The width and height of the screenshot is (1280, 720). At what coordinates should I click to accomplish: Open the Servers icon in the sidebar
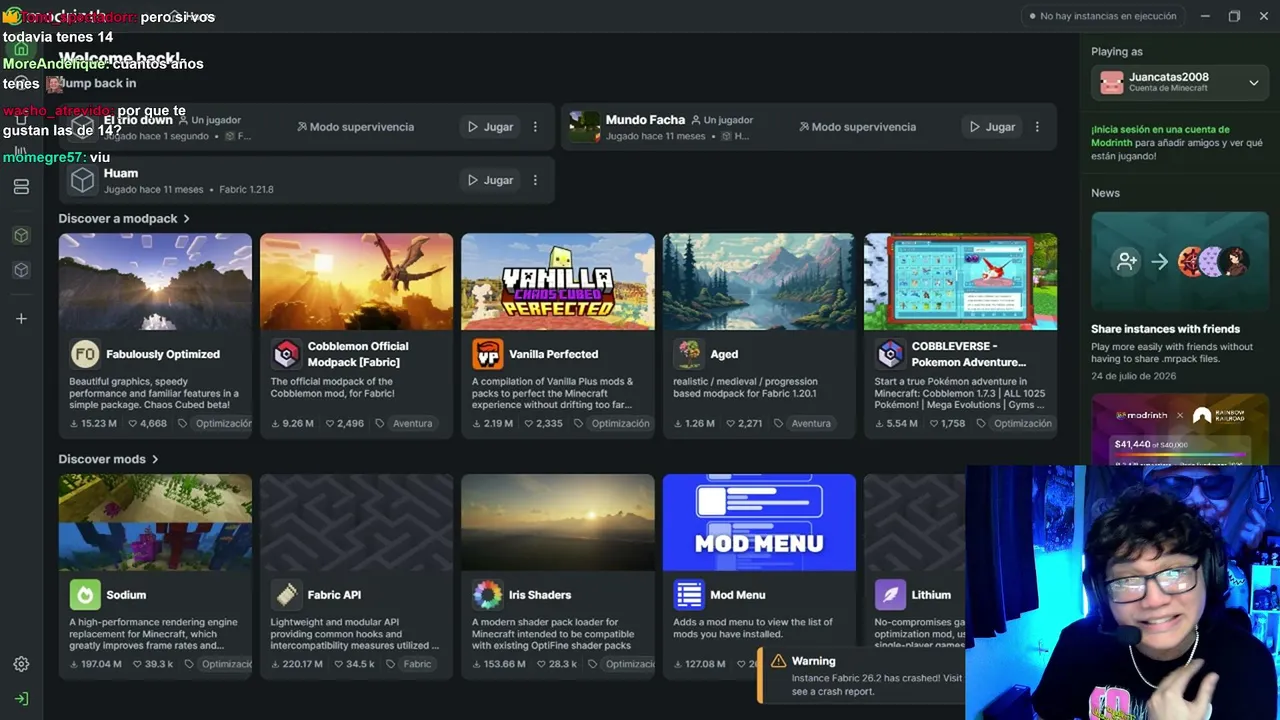click(x=21, y=187)
